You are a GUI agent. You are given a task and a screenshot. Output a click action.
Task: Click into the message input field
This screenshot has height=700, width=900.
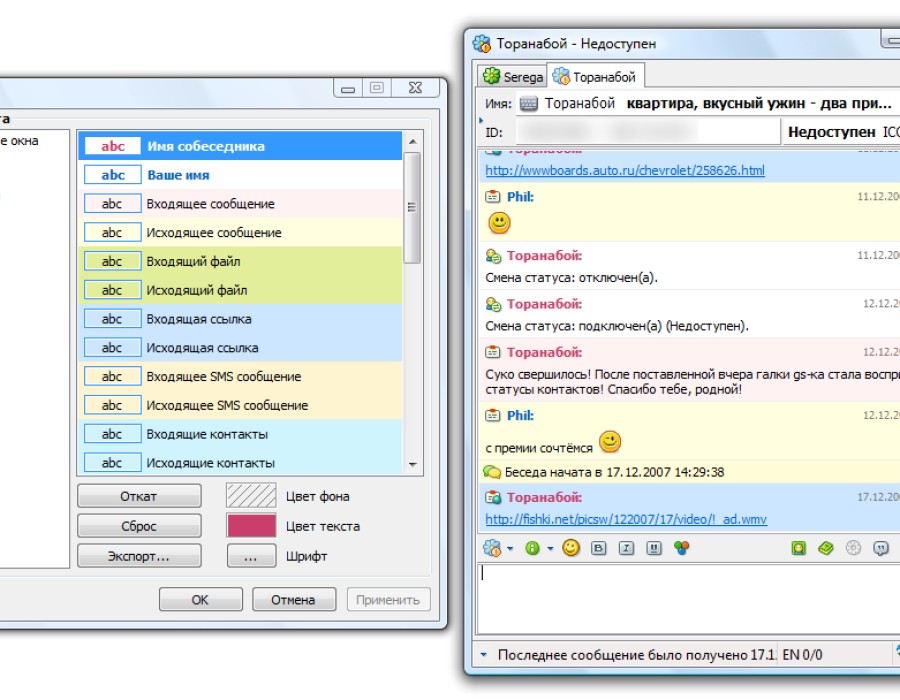tap(688, 599)
